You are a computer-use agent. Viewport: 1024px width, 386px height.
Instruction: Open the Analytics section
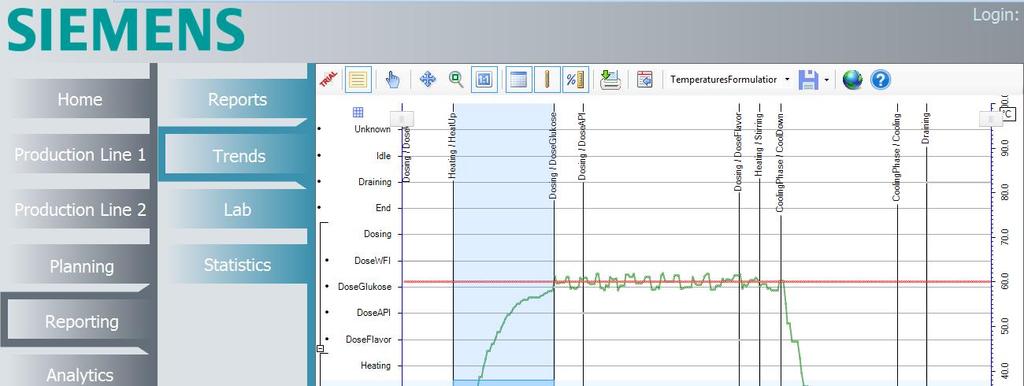[80, 375]
